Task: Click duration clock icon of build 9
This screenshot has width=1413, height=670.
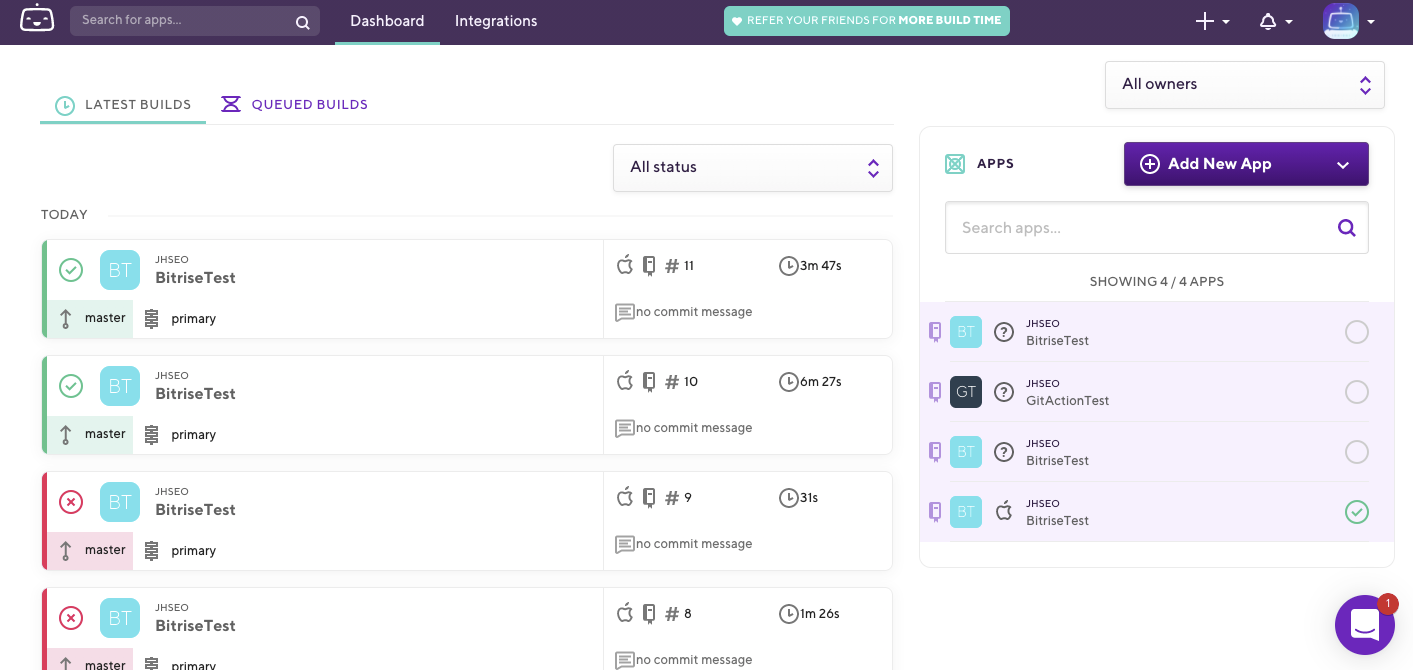Action: pos(788,498)
